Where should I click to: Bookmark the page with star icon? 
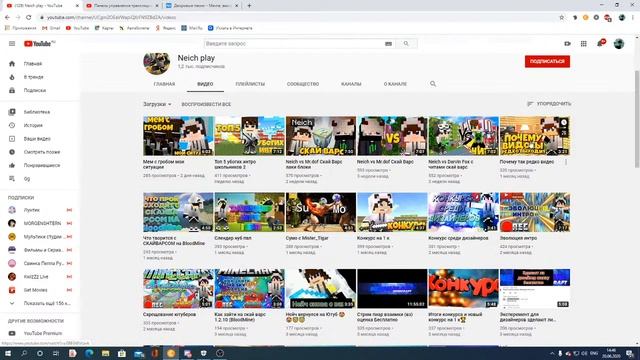point(562,18)
